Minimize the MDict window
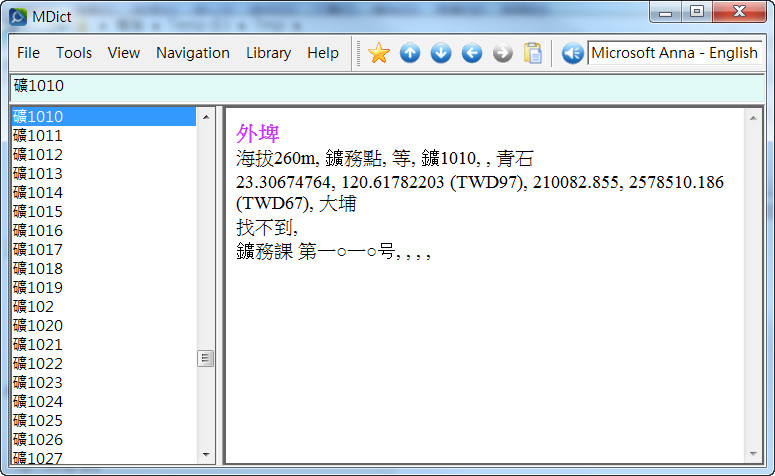775x476 pixels. coord(666,12)
